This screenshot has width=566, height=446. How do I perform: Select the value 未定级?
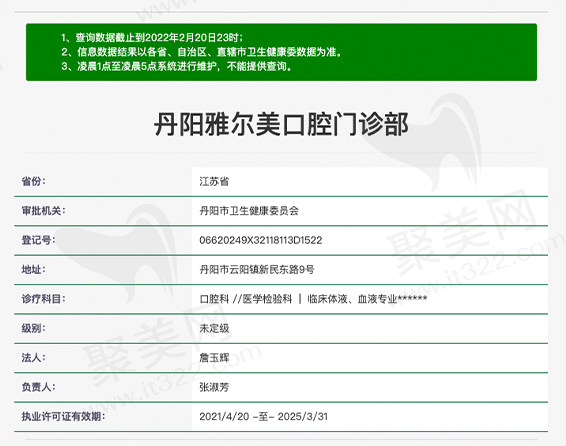click(214, 328)
